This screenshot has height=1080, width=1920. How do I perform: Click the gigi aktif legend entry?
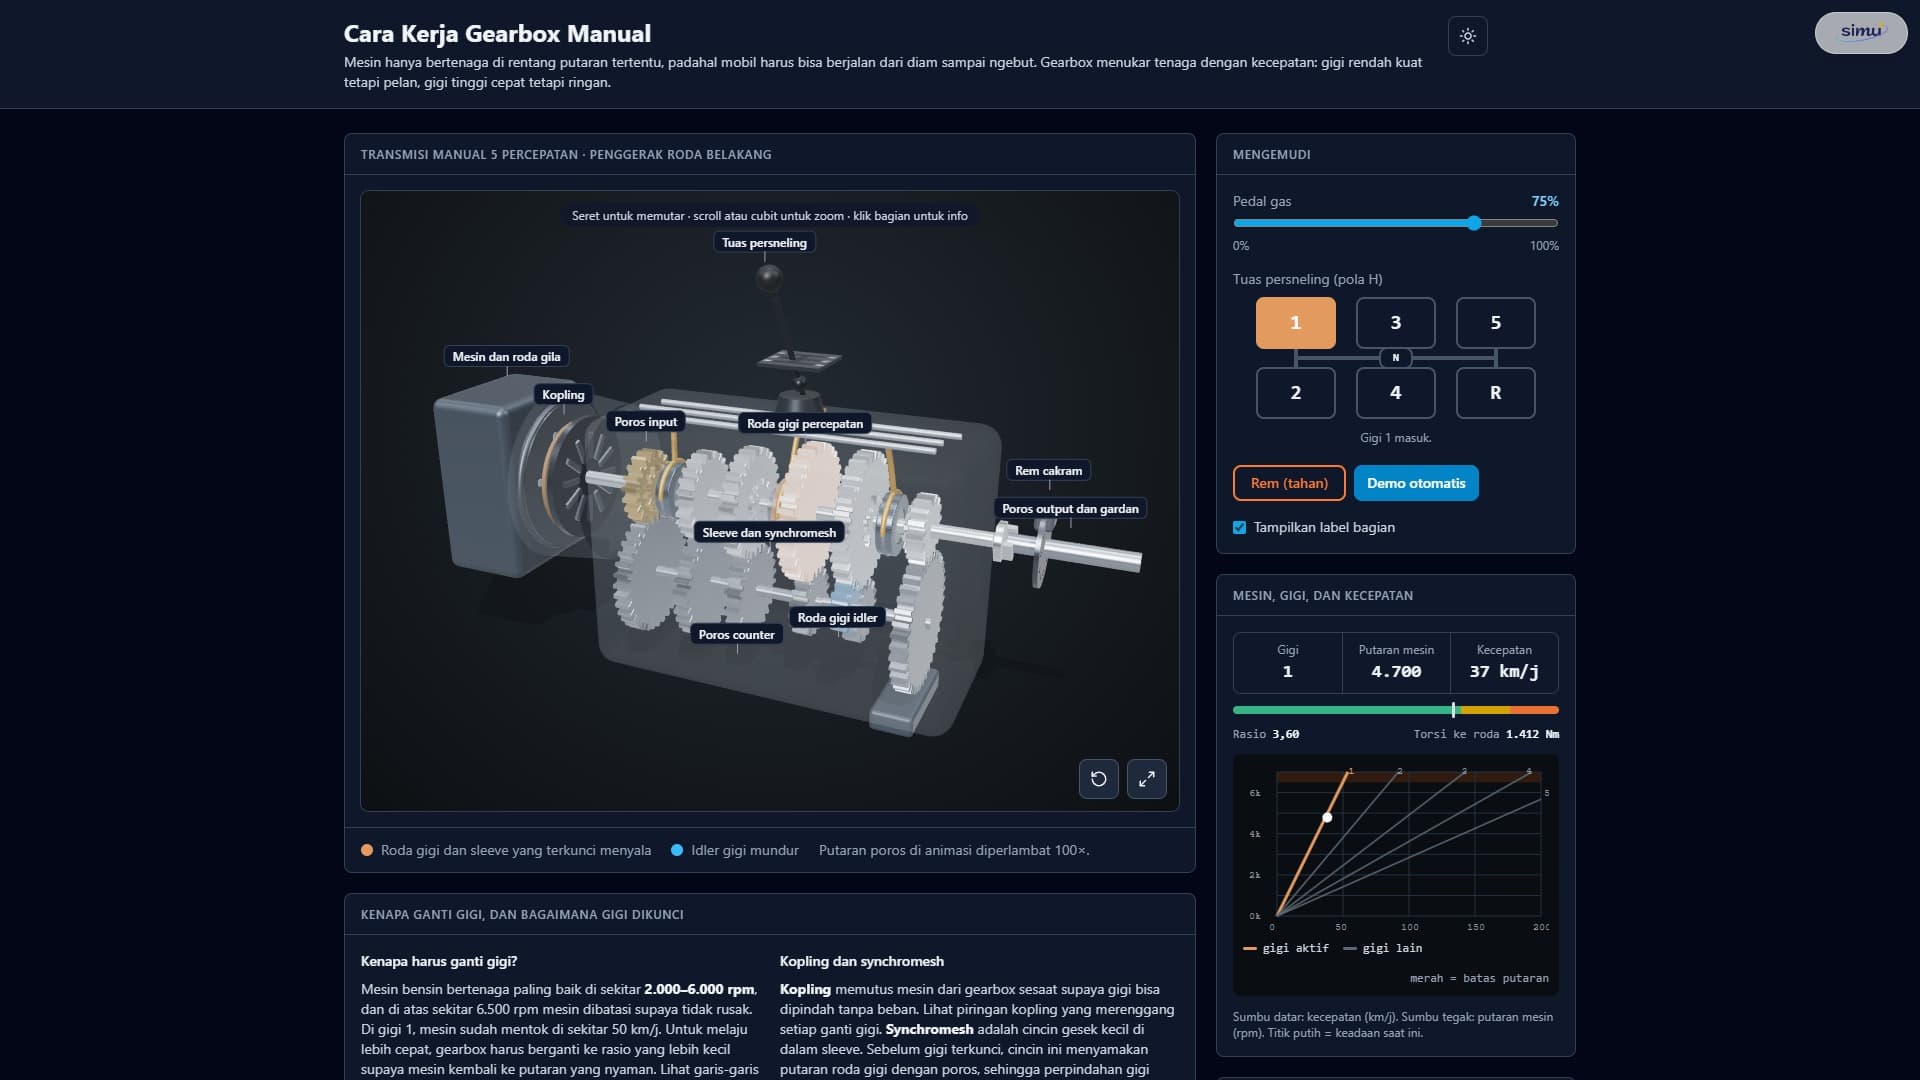(1286, 948)
